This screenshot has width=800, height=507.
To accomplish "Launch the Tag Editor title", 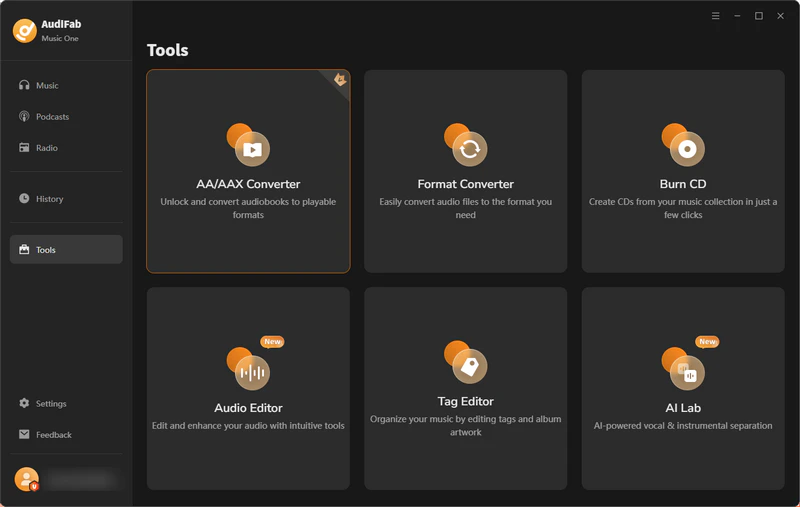I will tap(466, 401).
